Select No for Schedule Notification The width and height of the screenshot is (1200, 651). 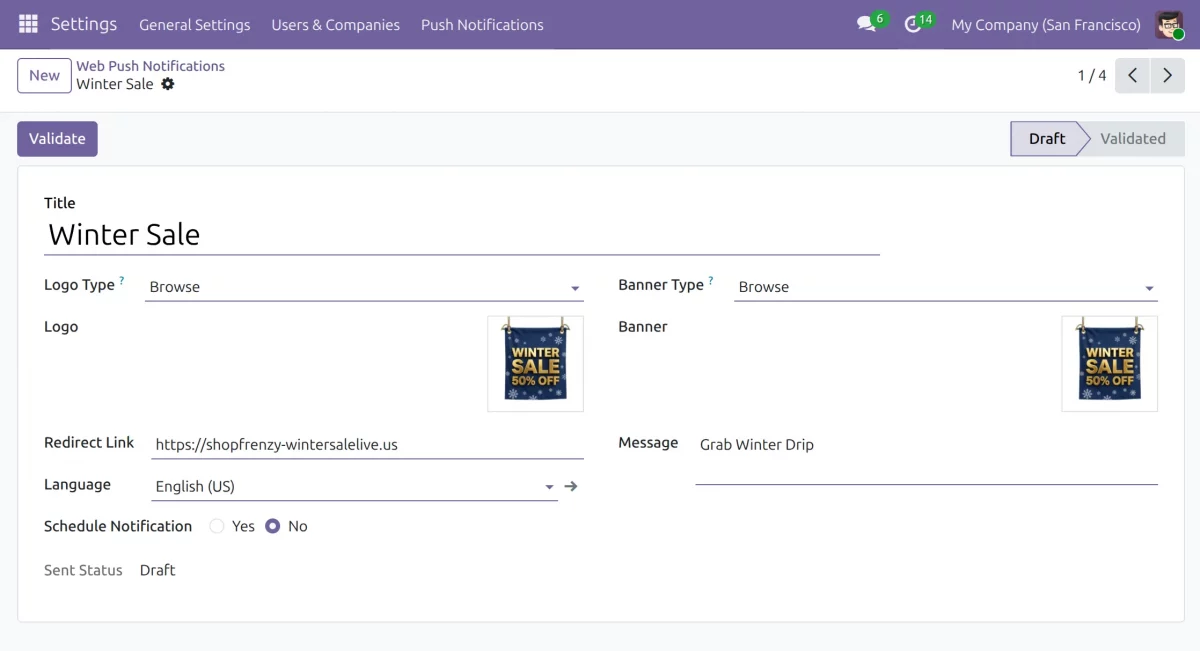pos(272,526)
